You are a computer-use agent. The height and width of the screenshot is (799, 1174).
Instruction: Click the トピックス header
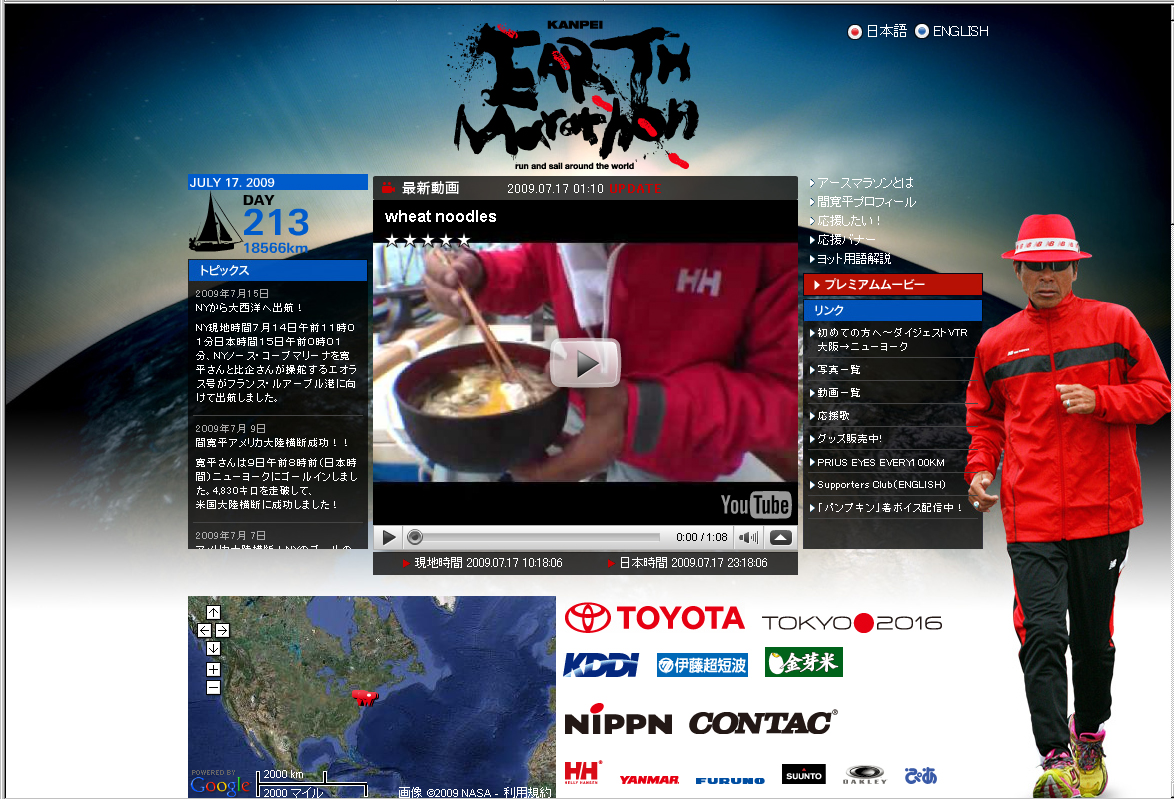(x=278, y=270)
